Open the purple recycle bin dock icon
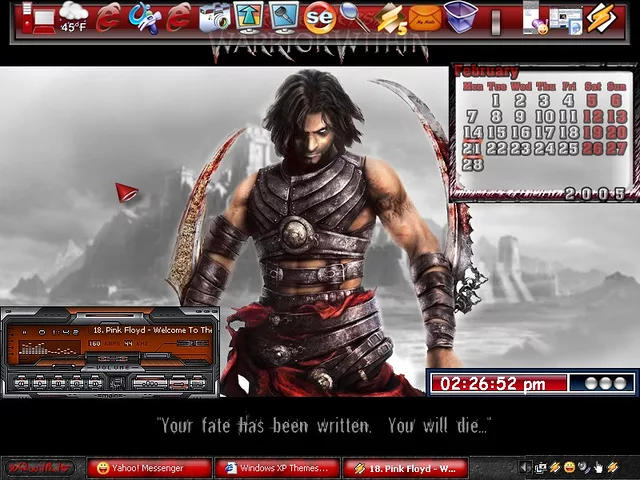The image size is (640, 480). 460,17
